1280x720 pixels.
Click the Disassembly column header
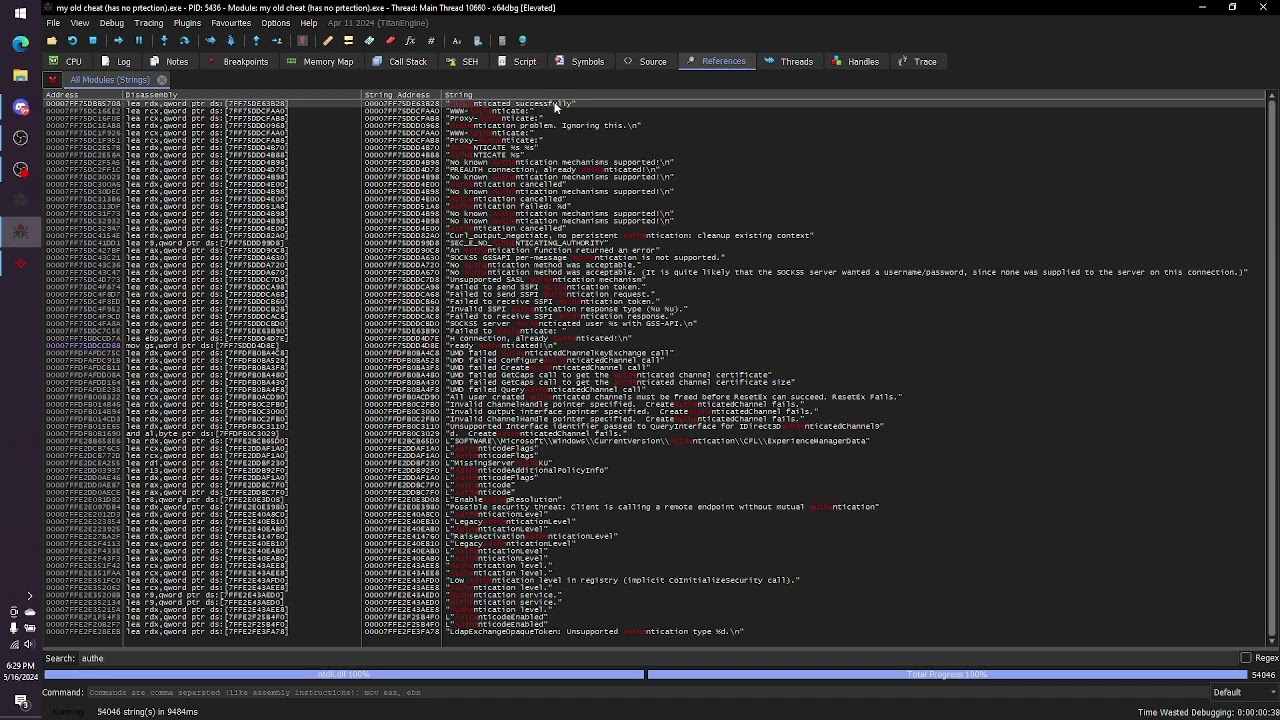[x=242, y=95]
